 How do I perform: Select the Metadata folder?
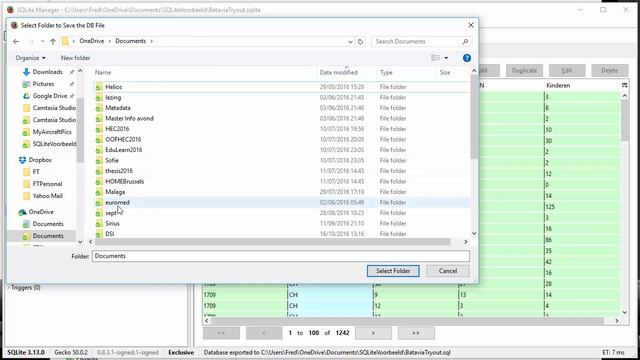pos(118,108)
